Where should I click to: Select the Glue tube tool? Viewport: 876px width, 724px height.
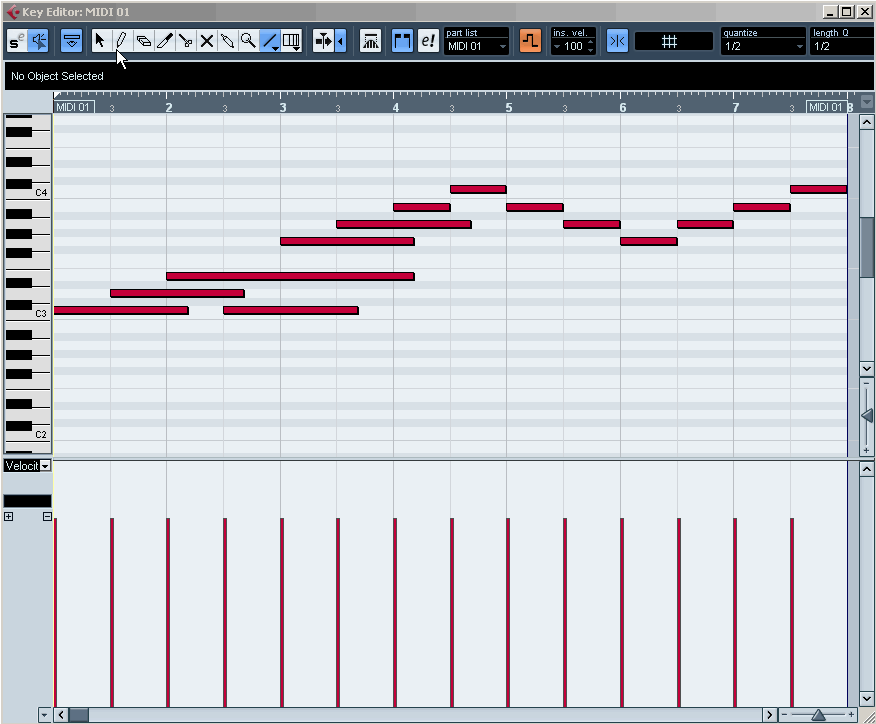coord(227,41)
